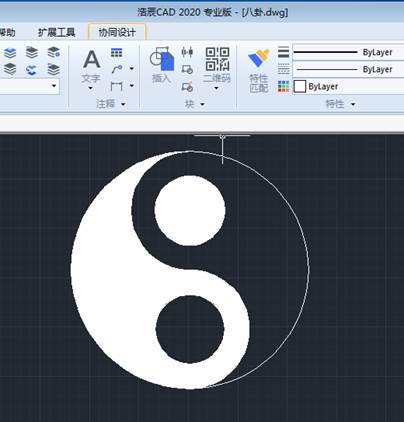The height and width of the screenshot is (422, 404).
Task: Click the top-left layer stack icon
Action: [10, 53]
